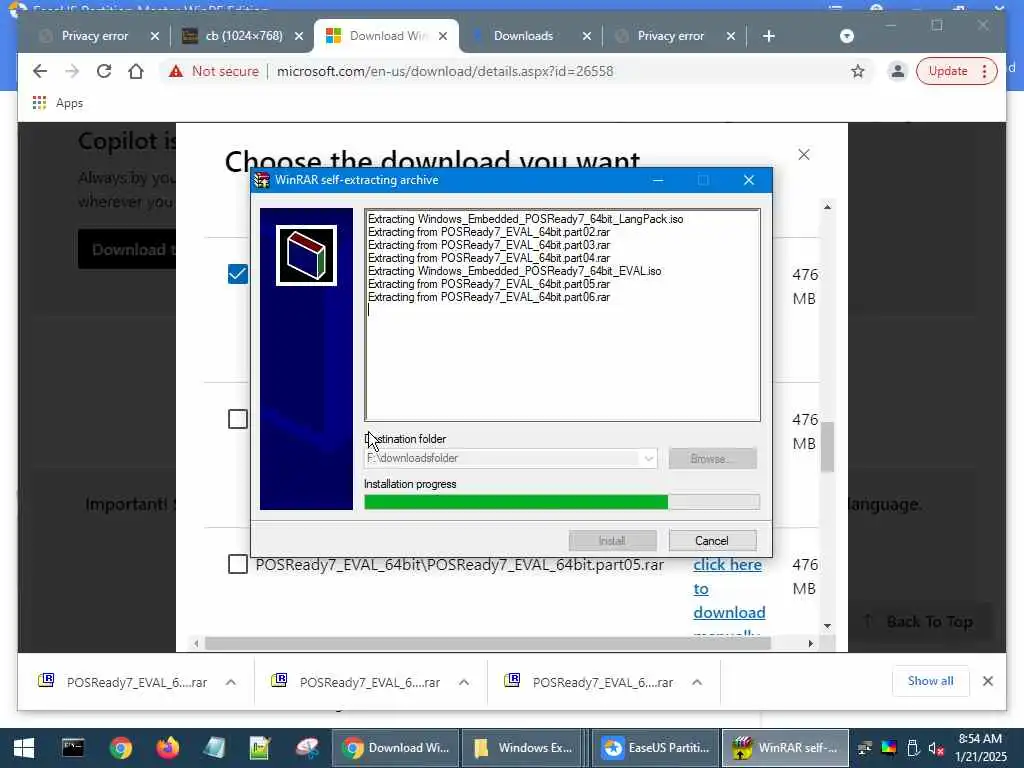
Task: Switch to cb (1024×768) tab
Action: (x=244, y=36)
